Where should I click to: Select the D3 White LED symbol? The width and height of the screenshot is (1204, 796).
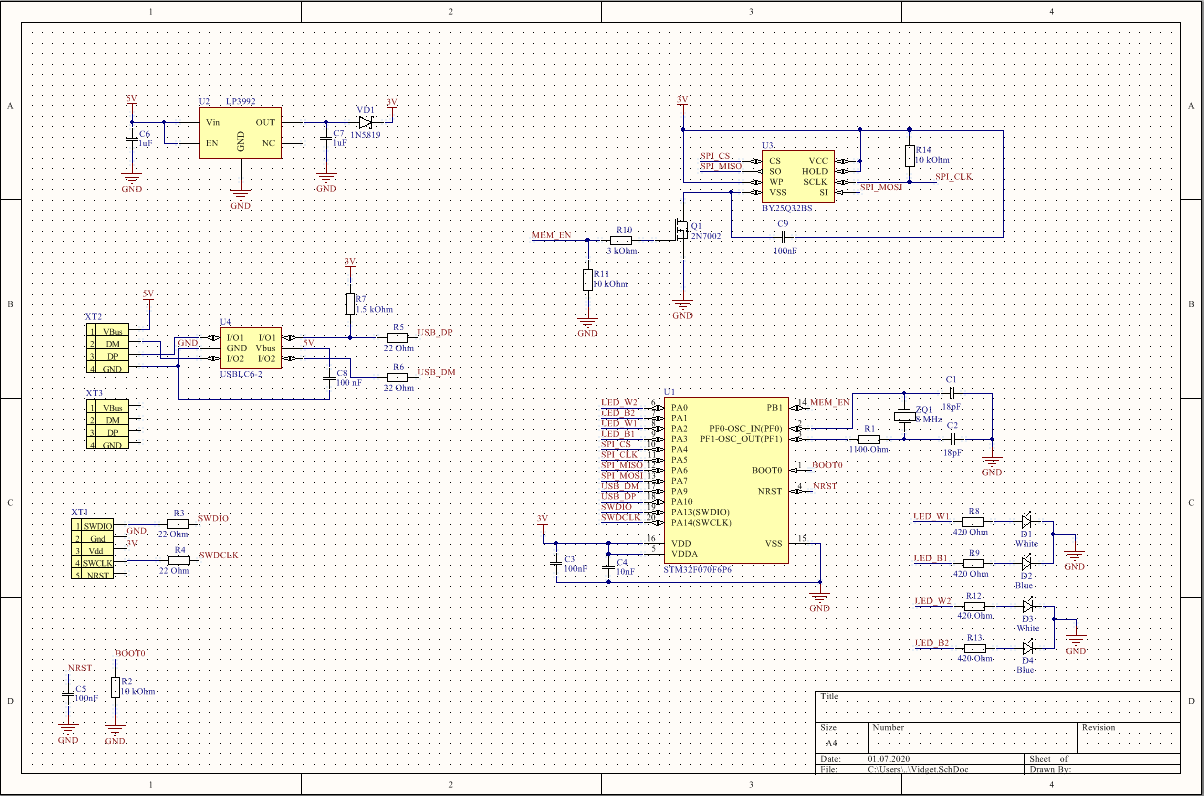click(1026, 605)
